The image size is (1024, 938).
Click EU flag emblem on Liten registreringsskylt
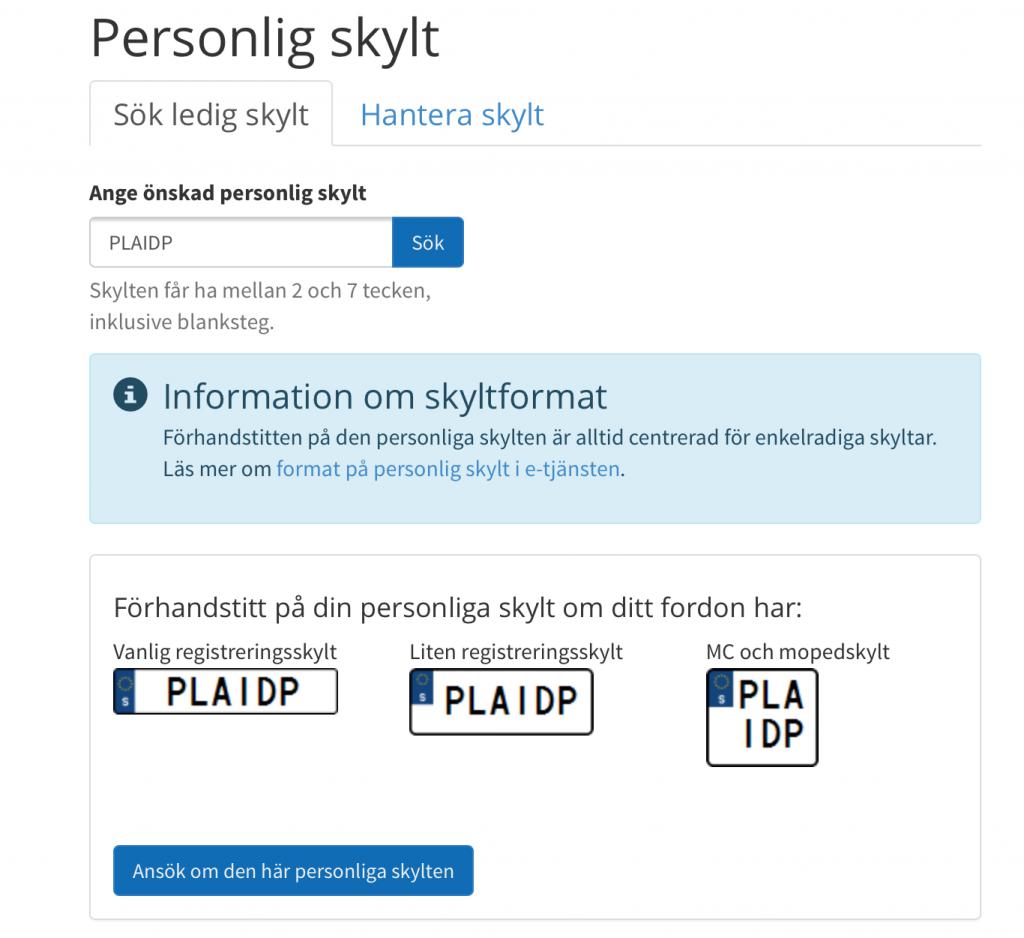[x=423, y=688]
